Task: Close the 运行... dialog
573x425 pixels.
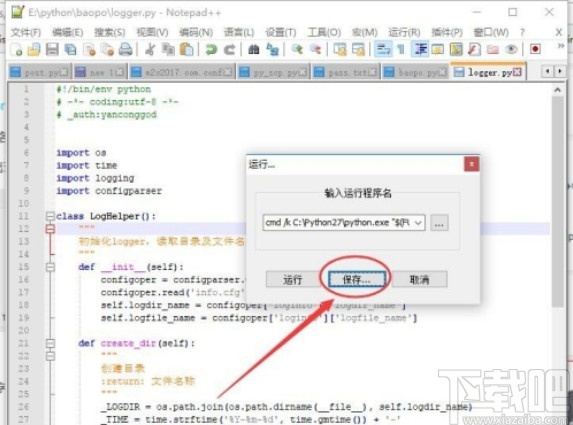Action: click(471, 164)
